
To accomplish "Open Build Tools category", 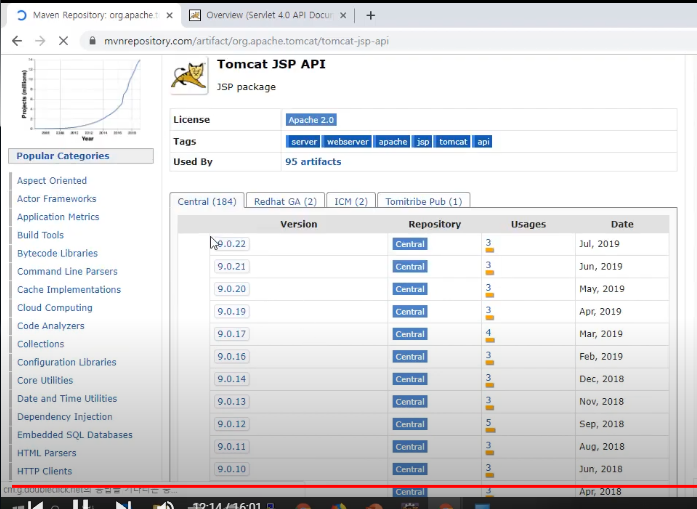I will pyautogui.click(x=40, y=235).
